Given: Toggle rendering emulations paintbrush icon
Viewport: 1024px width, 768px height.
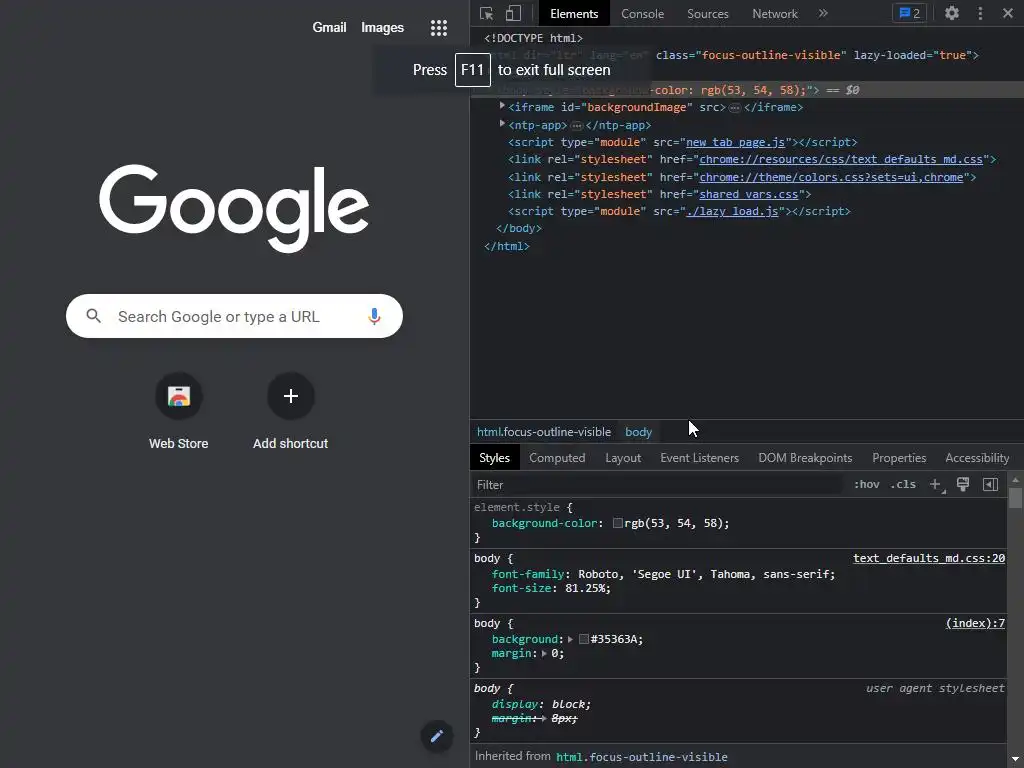Looking at the screenshot, I should (963, 484).
